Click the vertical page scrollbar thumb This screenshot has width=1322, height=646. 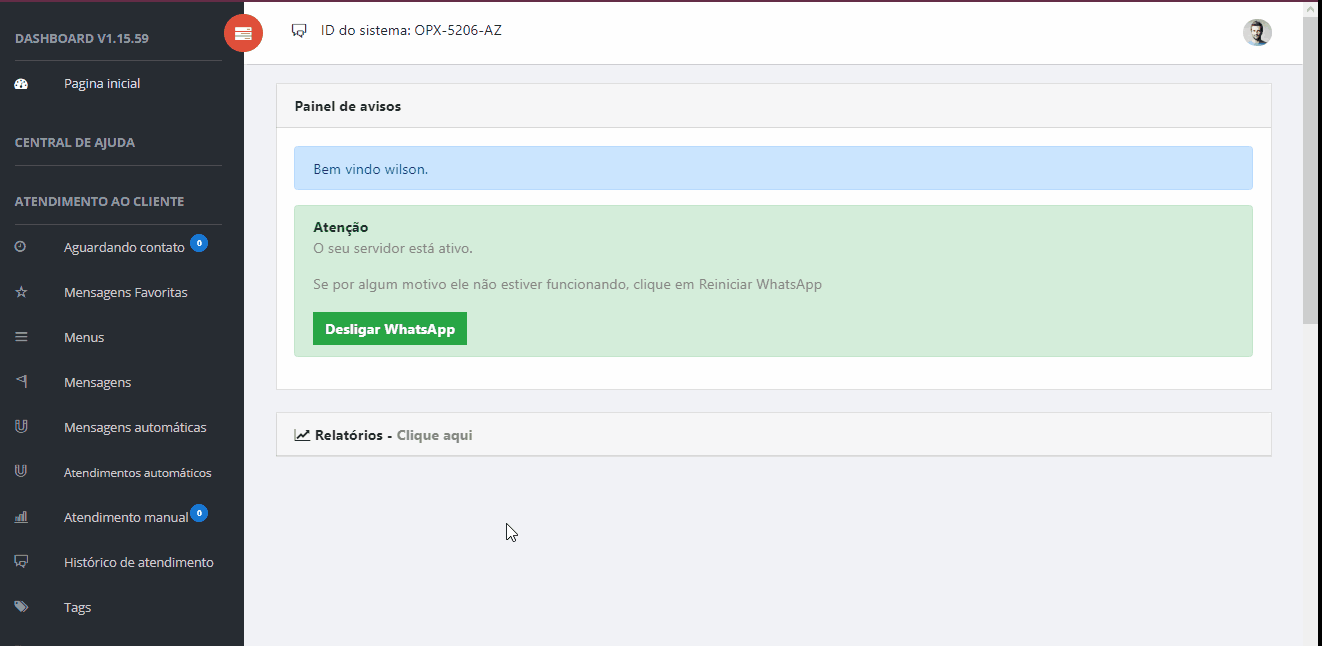click(x=1310, y=170)
